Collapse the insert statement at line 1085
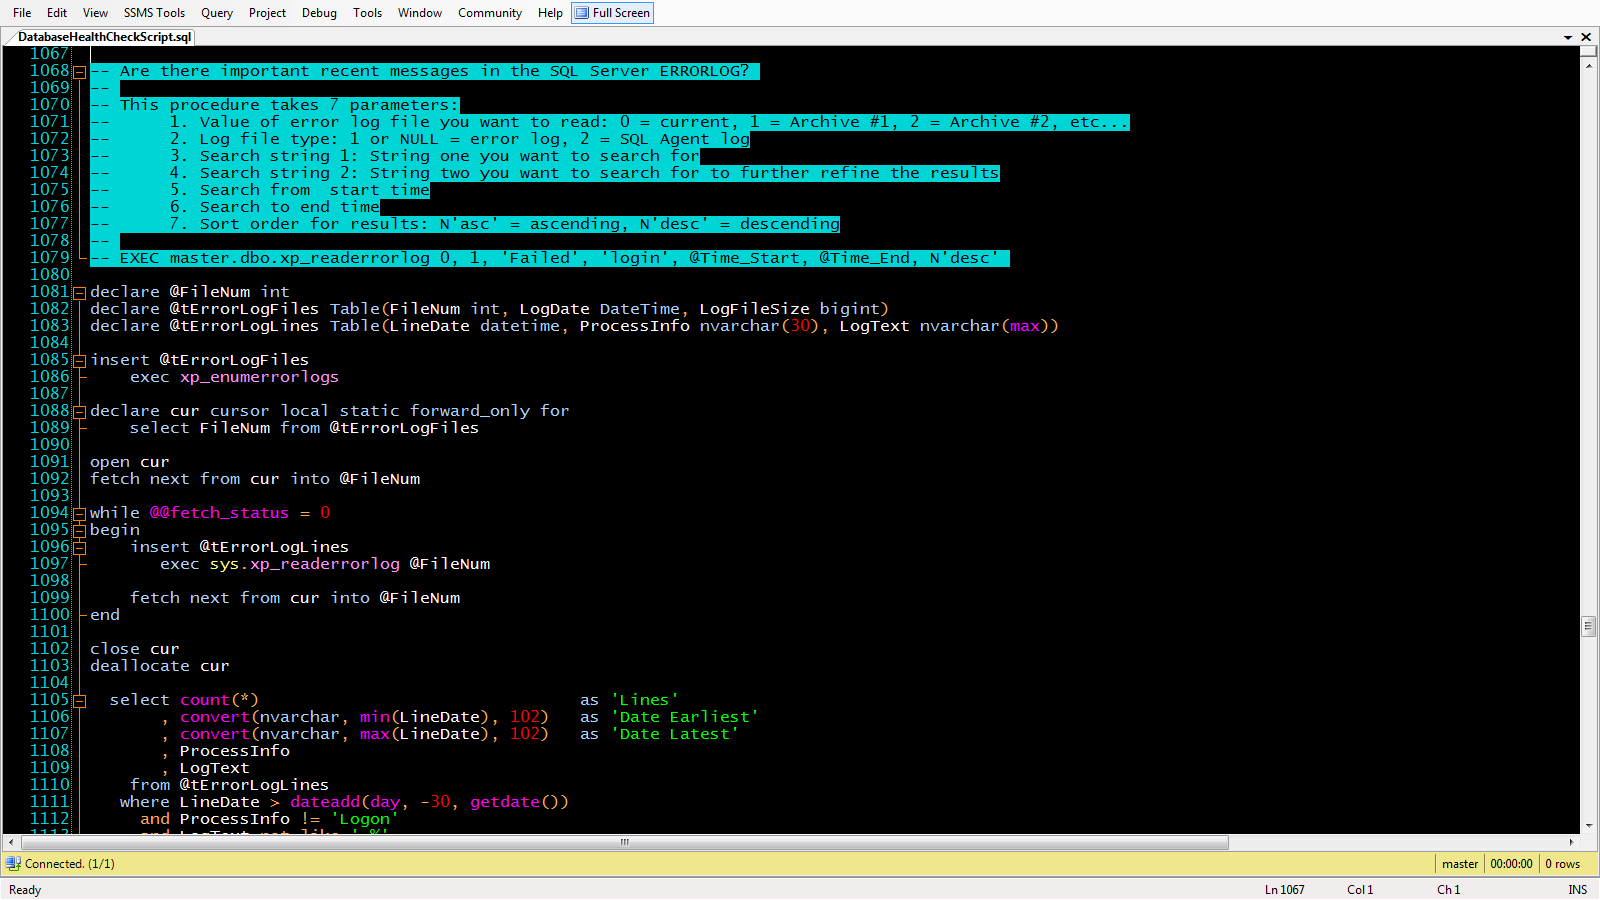 coord(79,361)
